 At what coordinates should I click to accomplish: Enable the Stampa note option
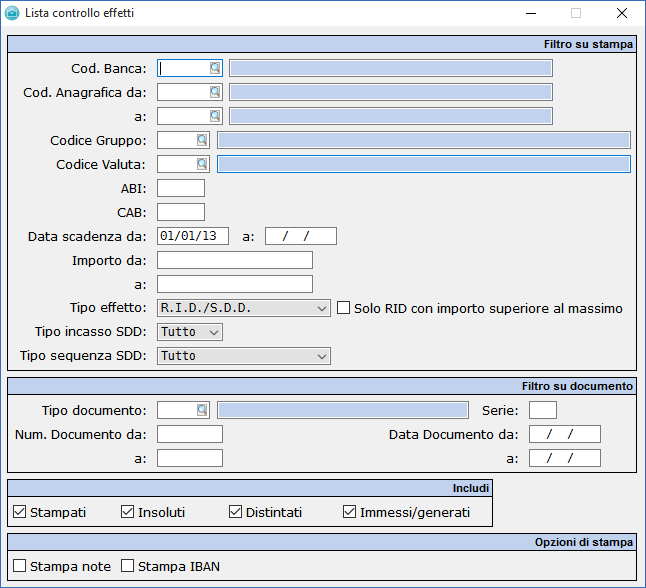pyautogui.click(x=19, y=566)
